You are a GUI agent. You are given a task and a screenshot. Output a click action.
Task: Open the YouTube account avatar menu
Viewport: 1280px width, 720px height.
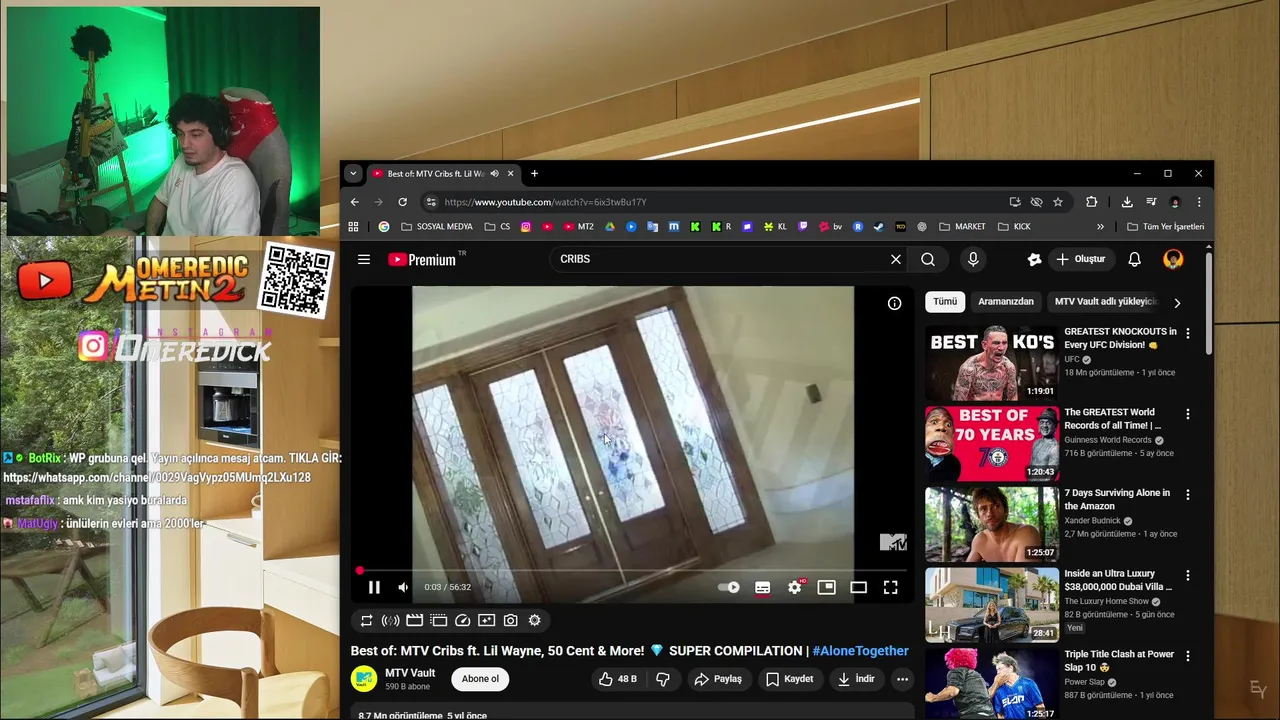1173,259
